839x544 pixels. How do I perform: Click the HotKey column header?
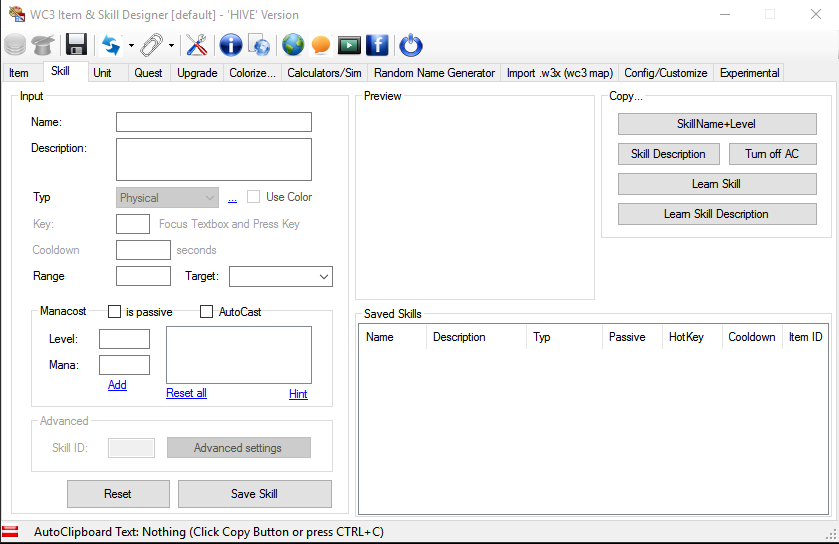pyautogui.click(x=692, y=337)
